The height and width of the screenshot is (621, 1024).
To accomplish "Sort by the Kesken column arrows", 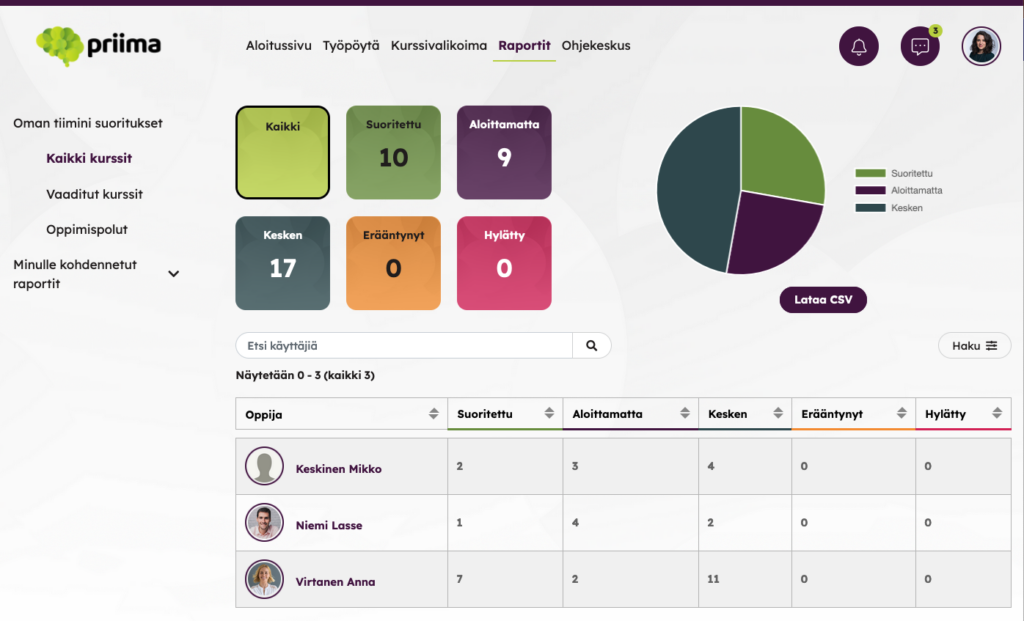I will click(777, 413).
